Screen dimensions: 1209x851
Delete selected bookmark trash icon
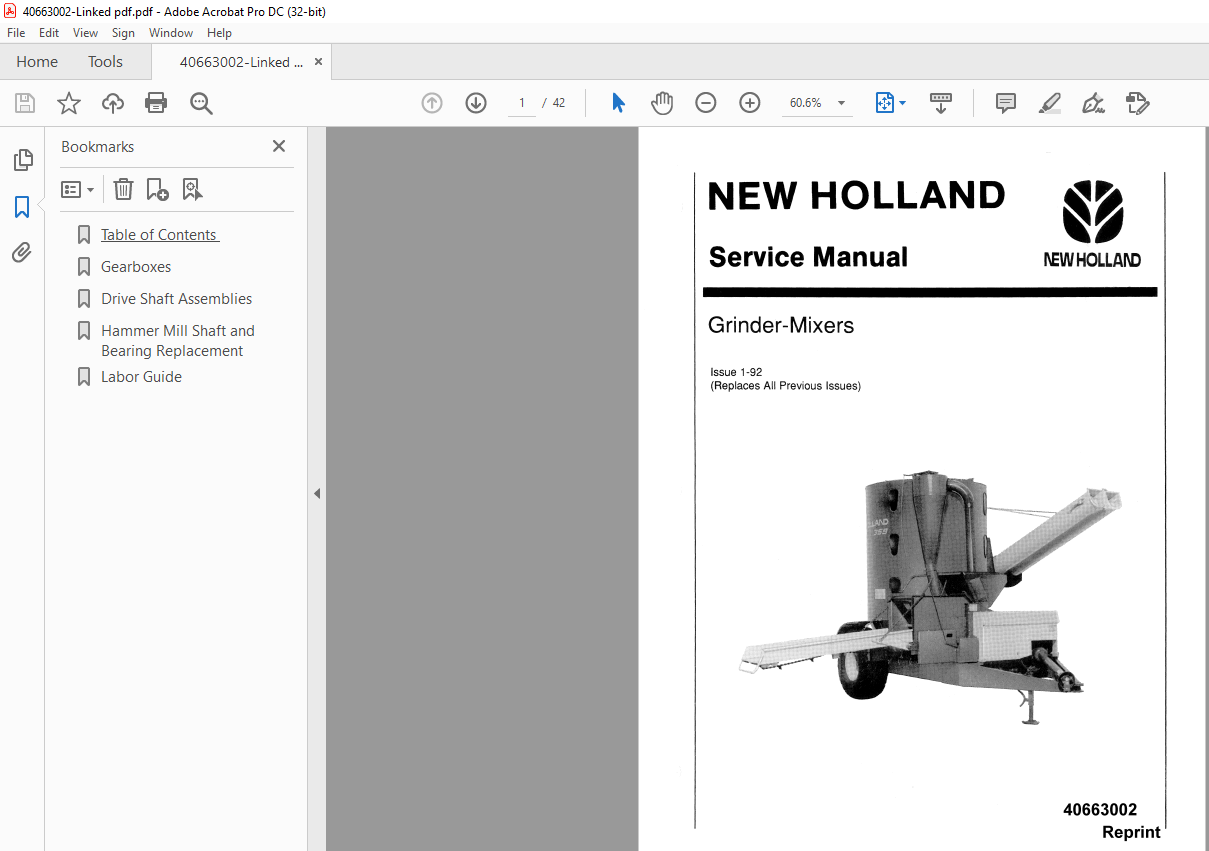click(x=123, y=189)
